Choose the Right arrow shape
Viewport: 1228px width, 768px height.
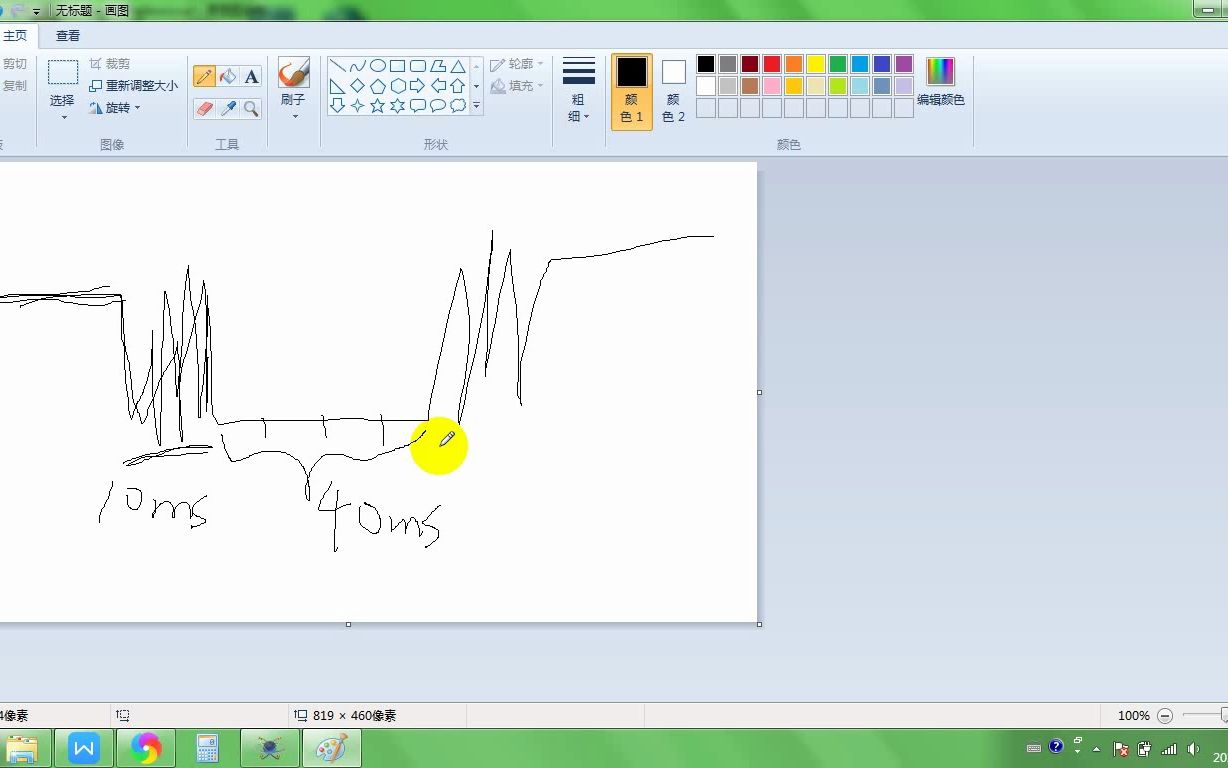click(418, 86)
